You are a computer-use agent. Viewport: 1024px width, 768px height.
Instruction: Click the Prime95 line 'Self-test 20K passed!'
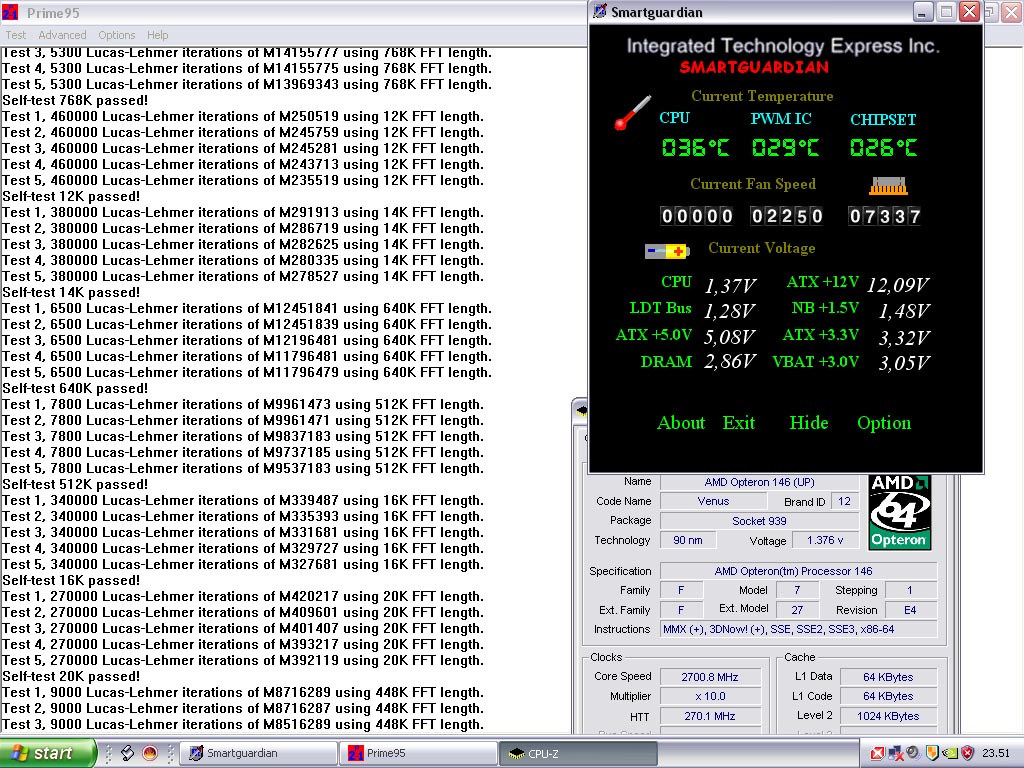coord(71,677)
